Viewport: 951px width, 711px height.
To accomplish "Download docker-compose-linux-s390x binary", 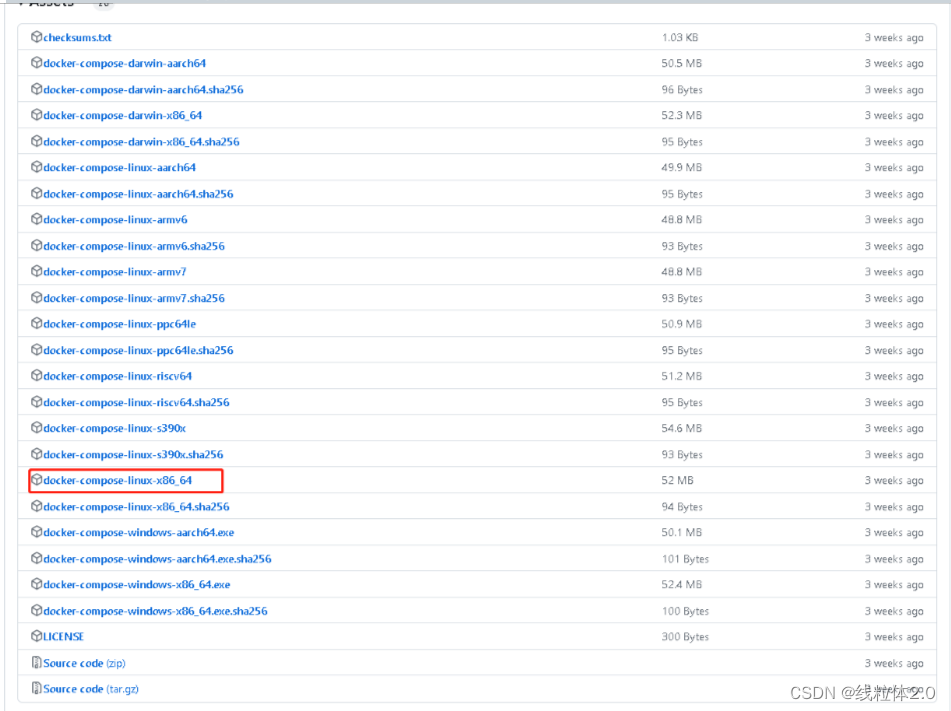I will click(115, 428).
